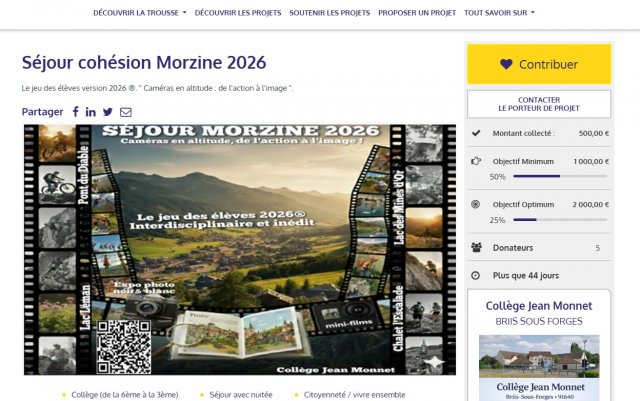Click the Donateurs people icon

click(x=476, y=247)
